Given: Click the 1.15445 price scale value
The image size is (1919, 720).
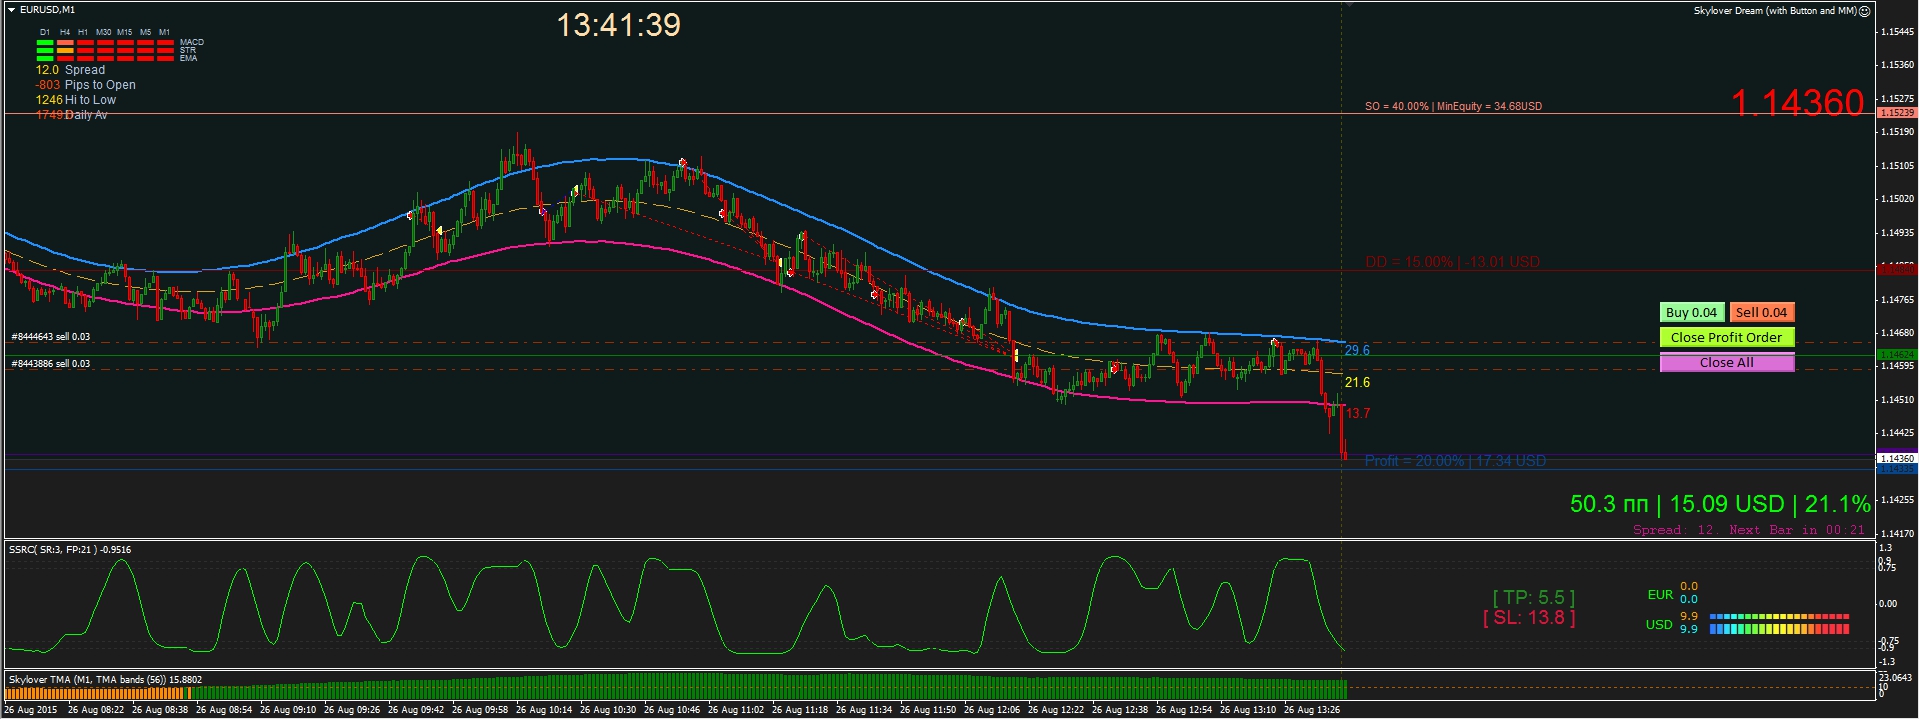Looking at the screenshot, I should pos(1898,32).
